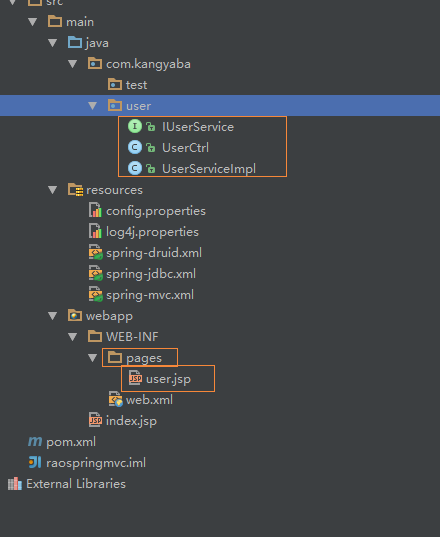Click the IUserService interface icon
The image size is (440, 537).
point(135,126)
